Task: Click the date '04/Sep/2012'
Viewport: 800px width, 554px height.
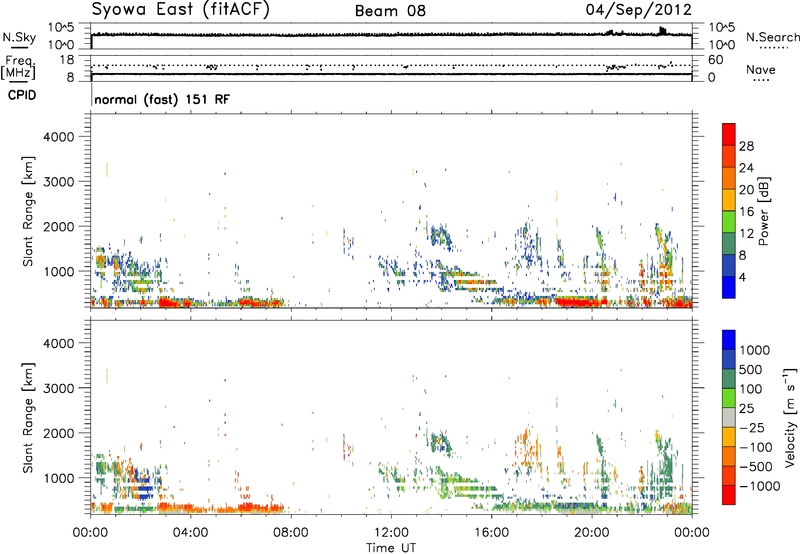Action: (639, 10)
